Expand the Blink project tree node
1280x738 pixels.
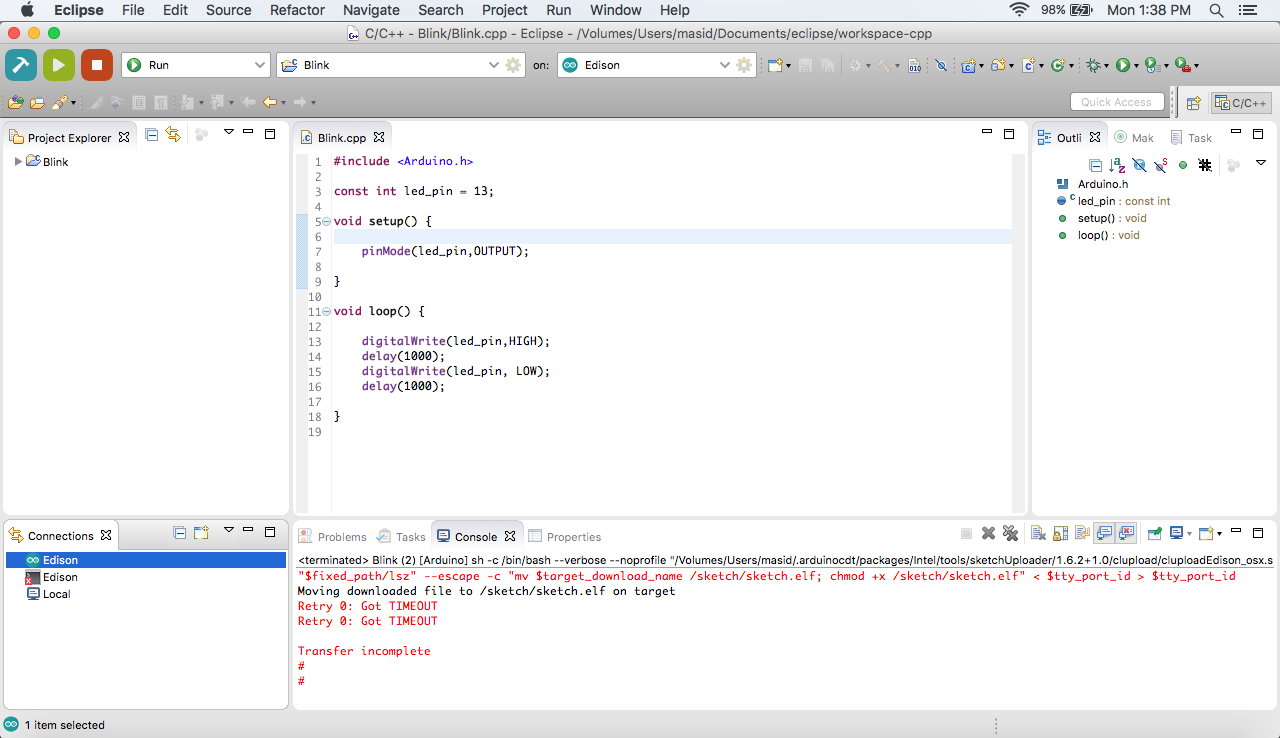click(x=17, y=161)
